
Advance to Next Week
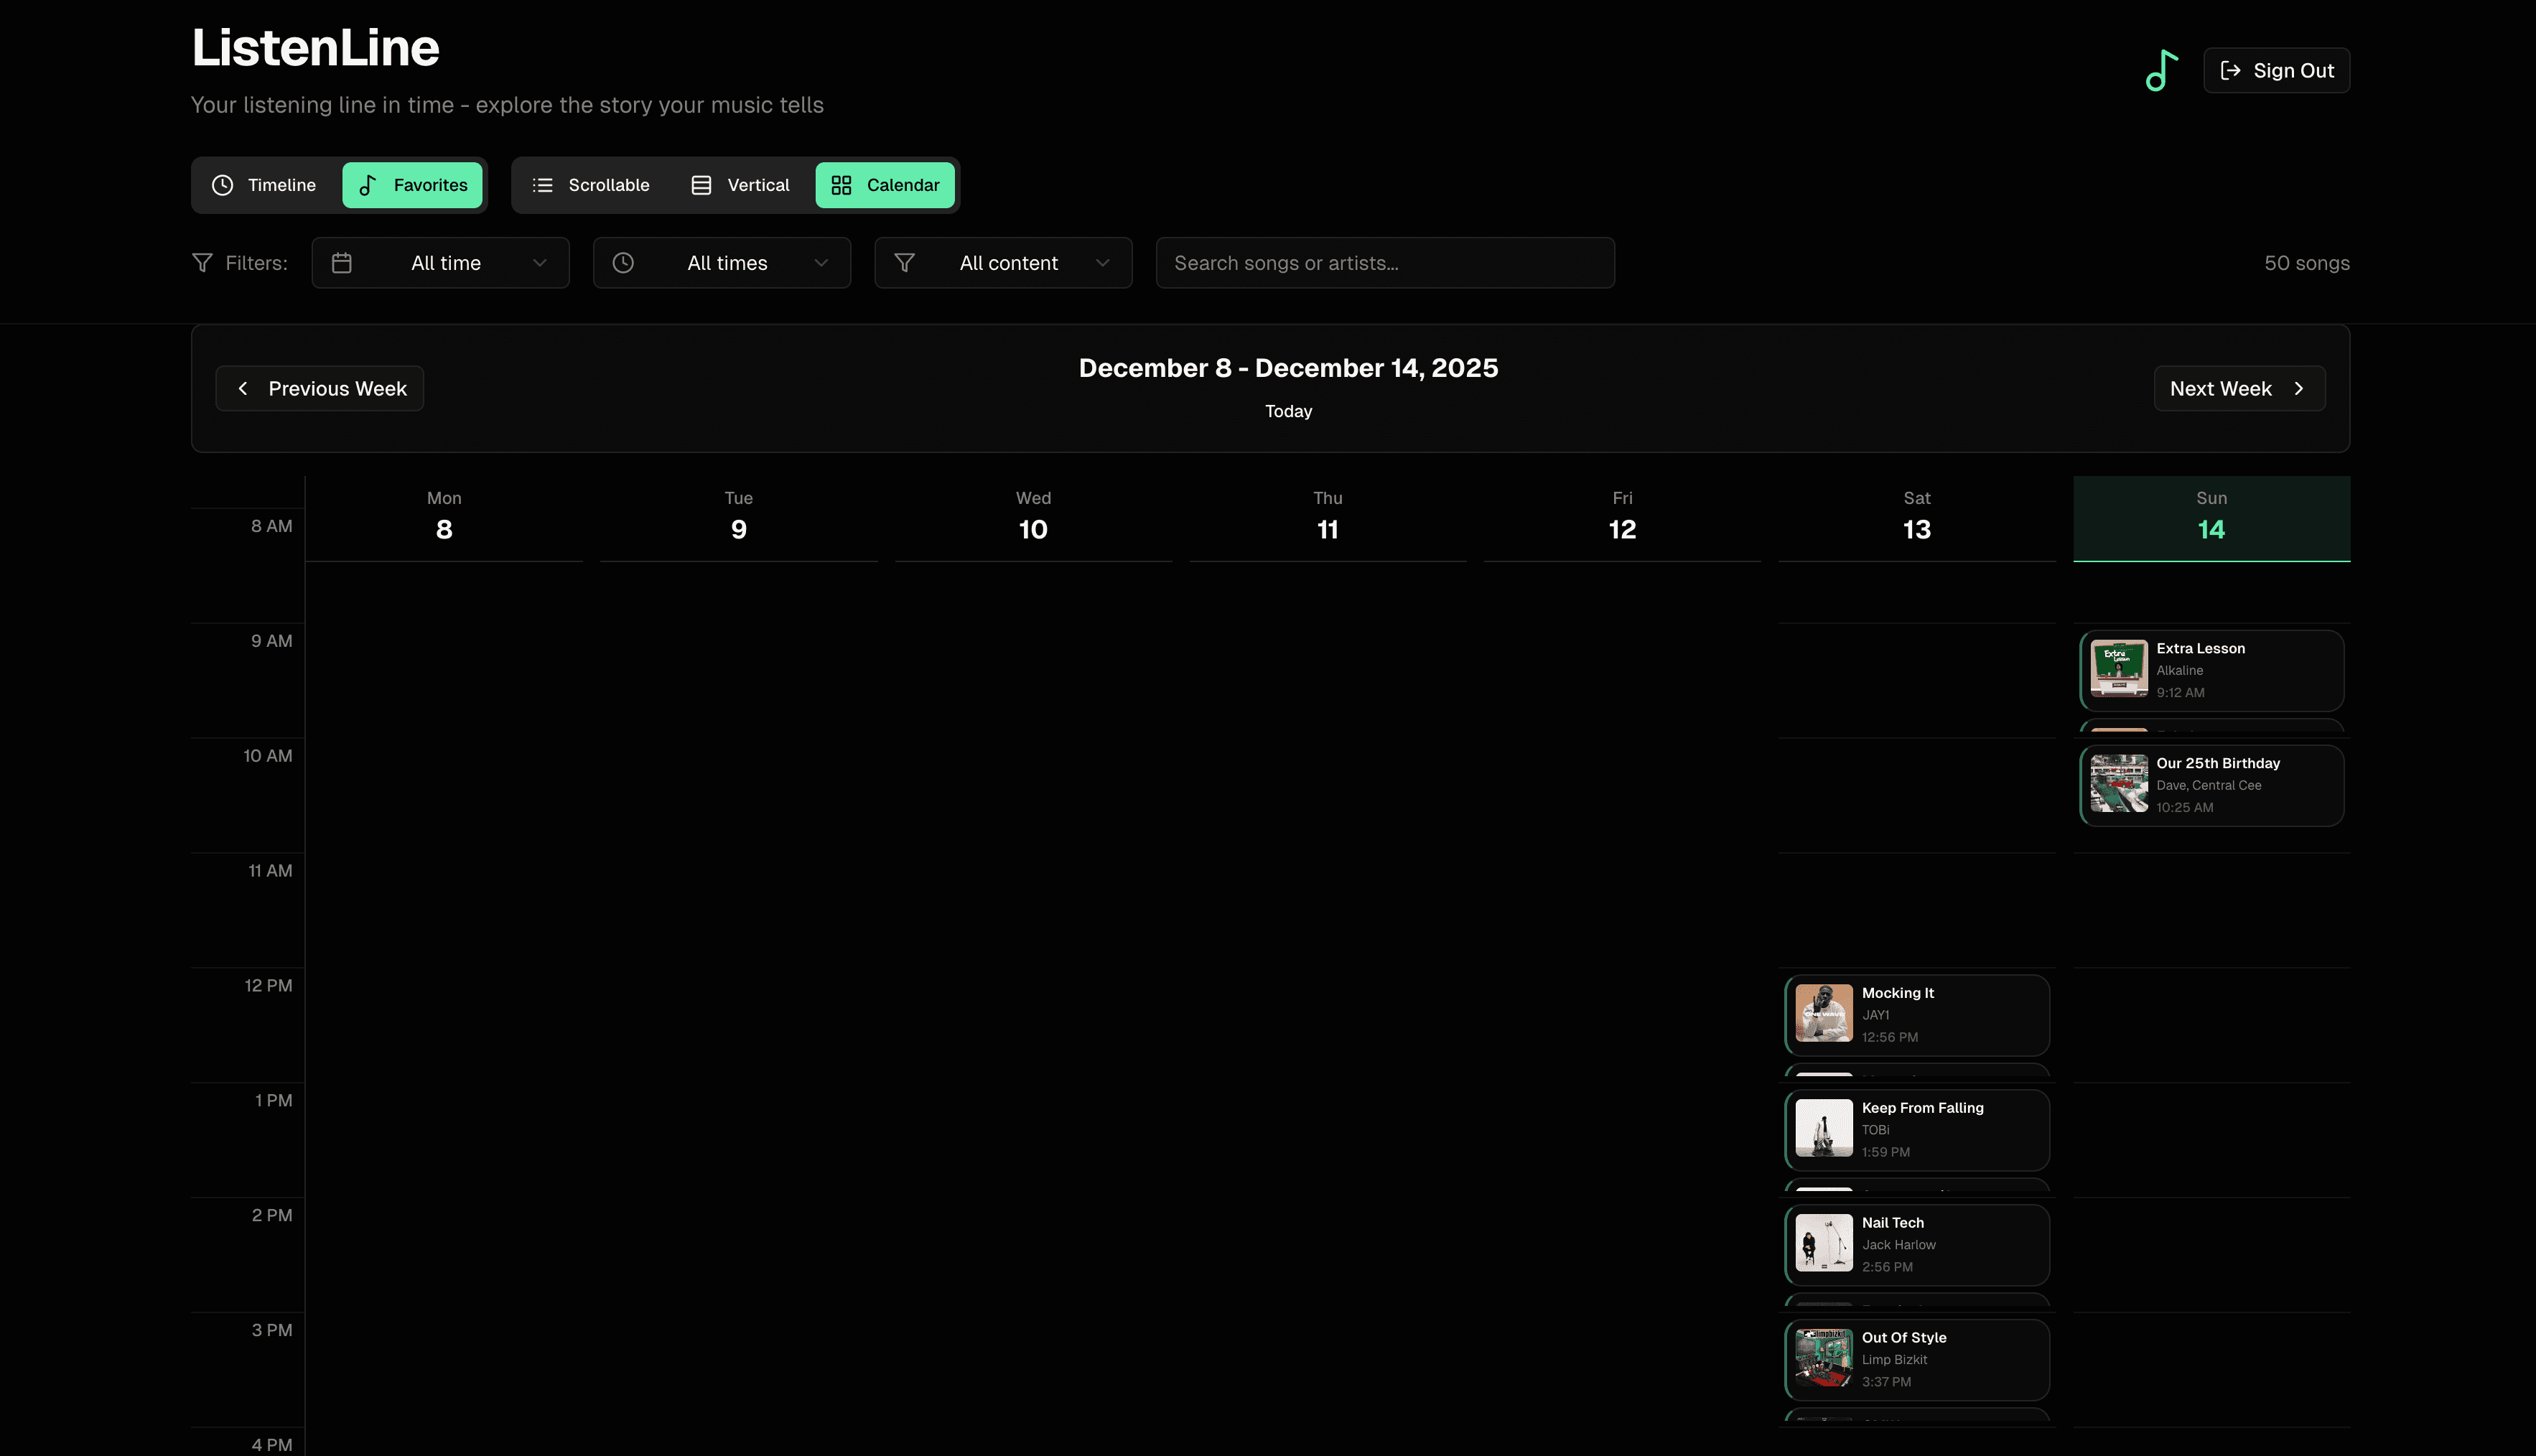(2238, 388)
